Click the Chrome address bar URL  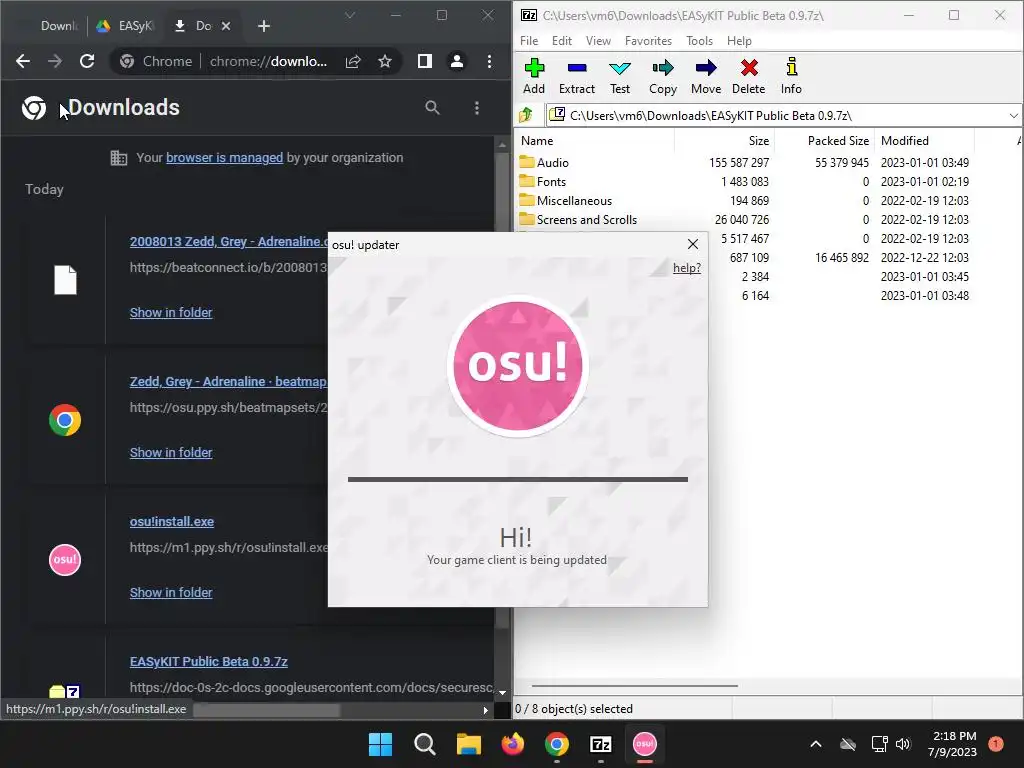tap(268, 61)
